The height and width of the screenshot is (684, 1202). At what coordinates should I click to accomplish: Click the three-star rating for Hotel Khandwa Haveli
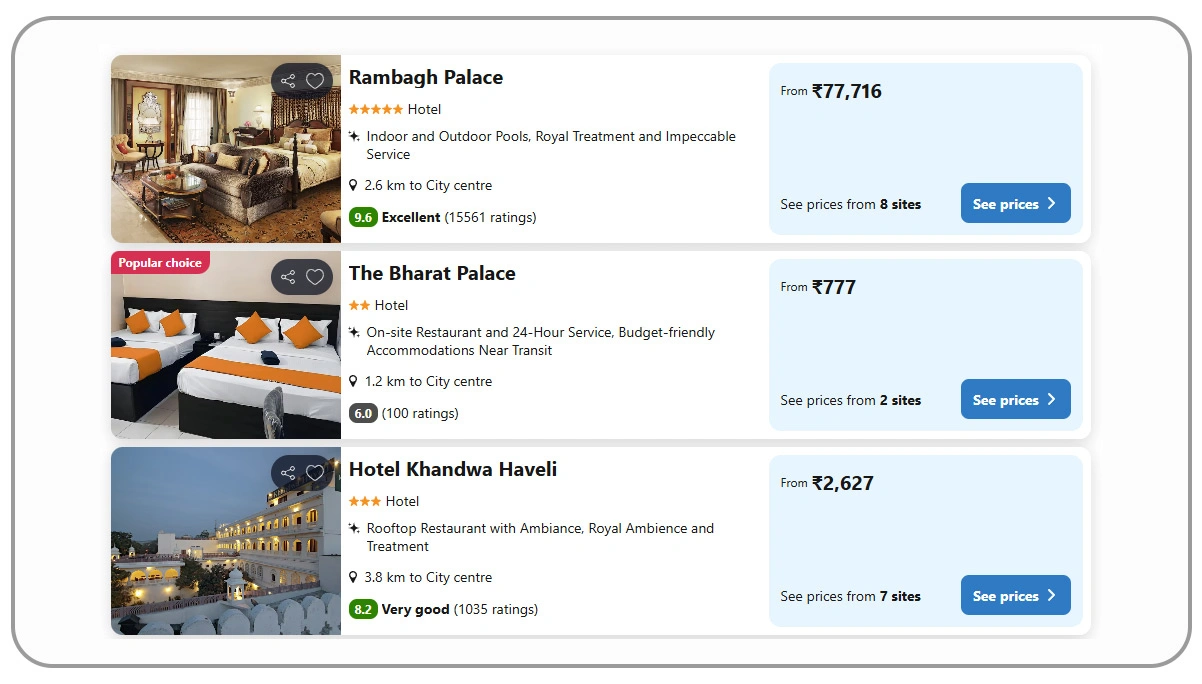coord(363,500)
